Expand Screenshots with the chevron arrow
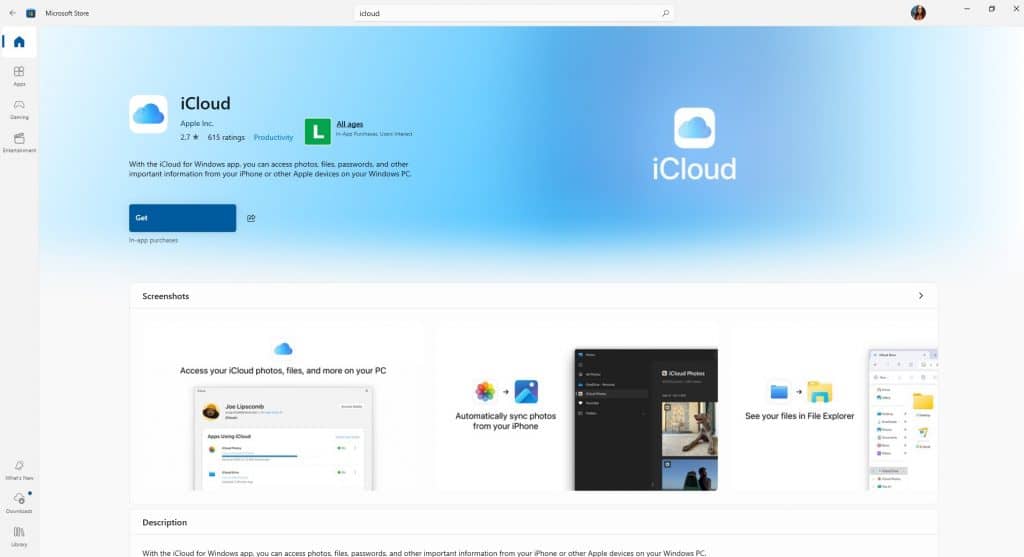Viewport: 1024px width, 557px height. point(921,296)
